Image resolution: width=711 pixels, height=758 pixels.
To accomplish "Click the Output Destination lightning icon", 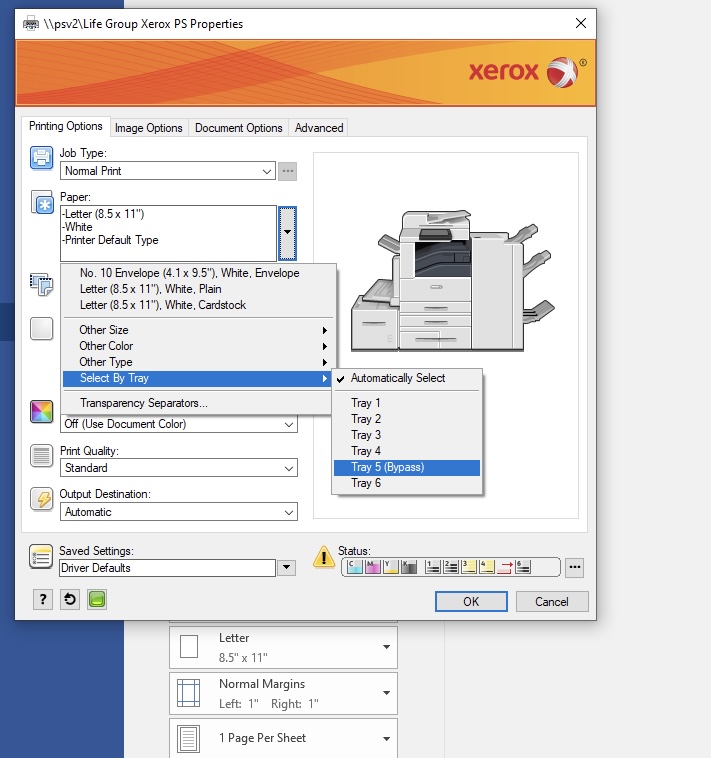I will [x=41, y=500].
